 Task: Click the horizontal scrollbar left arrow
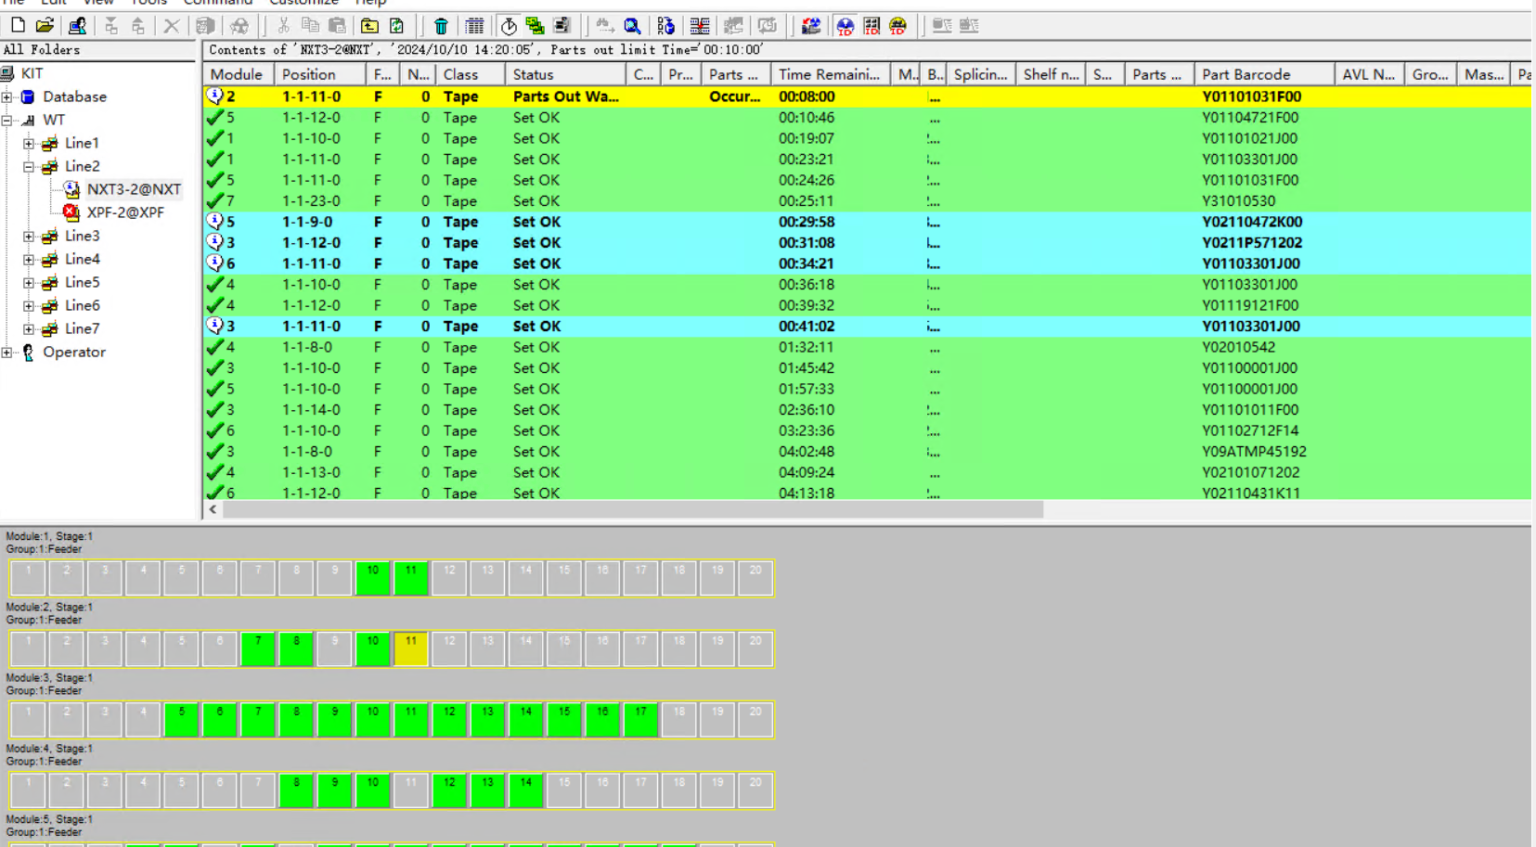click(x=213, y=509)
